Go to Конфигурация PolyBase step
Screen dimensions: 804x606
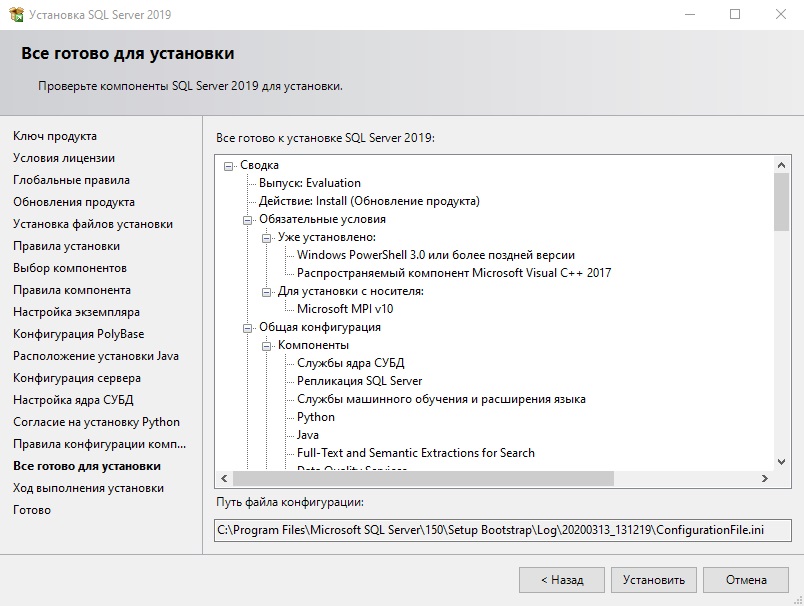[78, 334]
